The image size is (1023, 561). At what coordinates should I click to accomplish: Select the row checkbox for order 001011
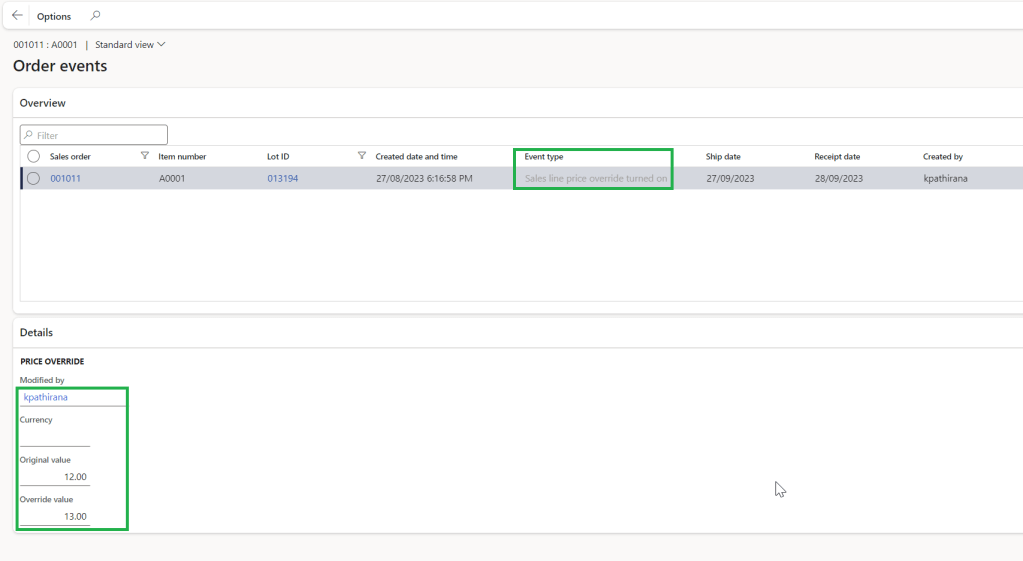click(x=34, y=179)
